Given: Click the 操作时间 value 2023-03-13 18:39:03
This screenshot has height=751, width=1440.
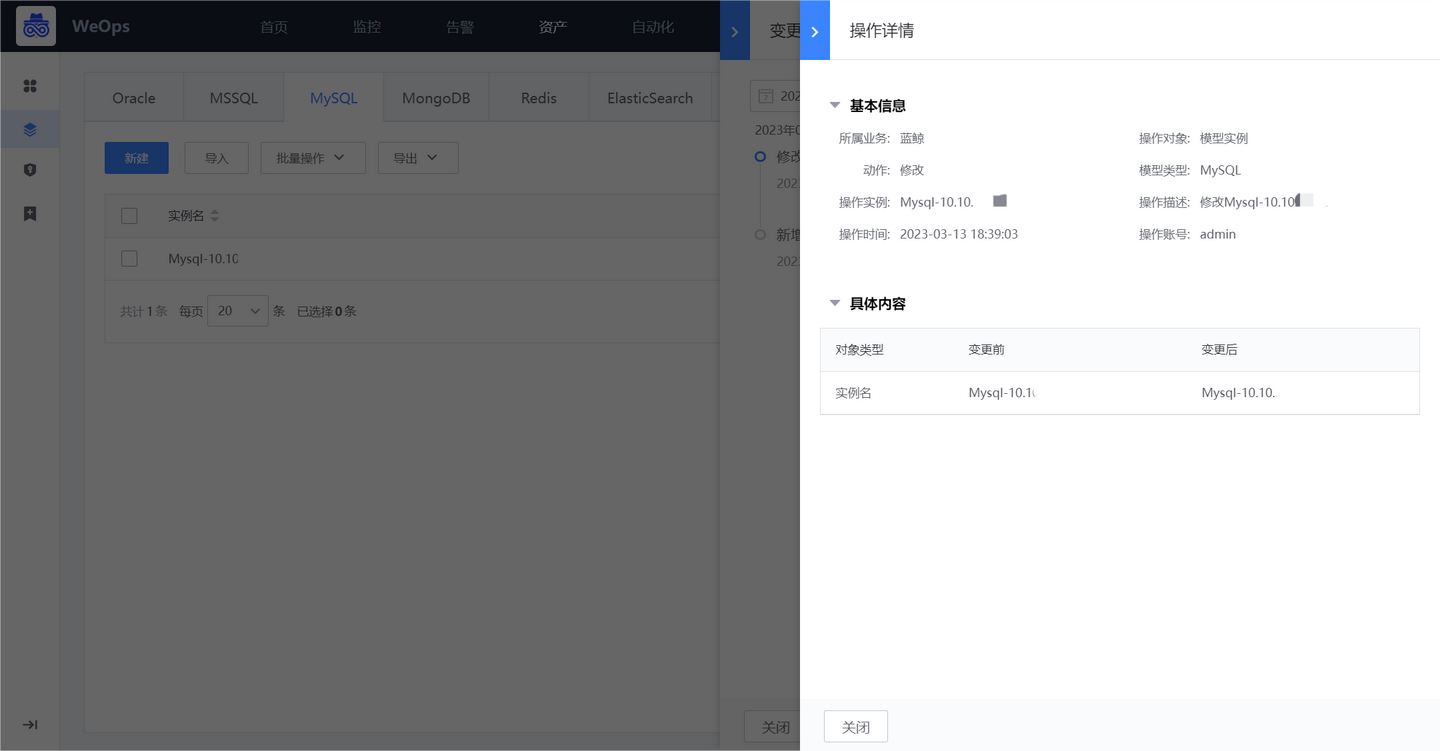Looking at the screenshot, I should pyautogui.click(x=959, y=234).
